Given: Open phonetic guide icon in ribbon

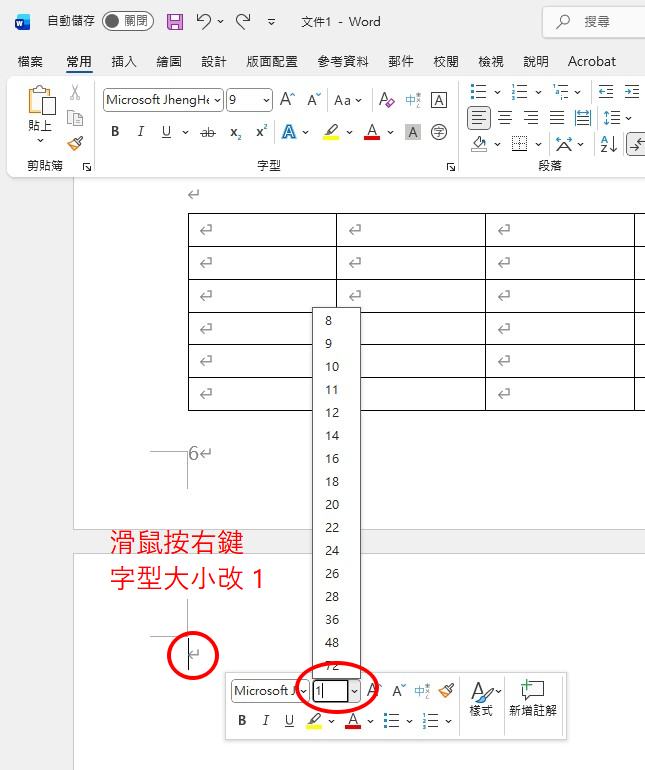Looking at the screenshot, I should 413,100.
